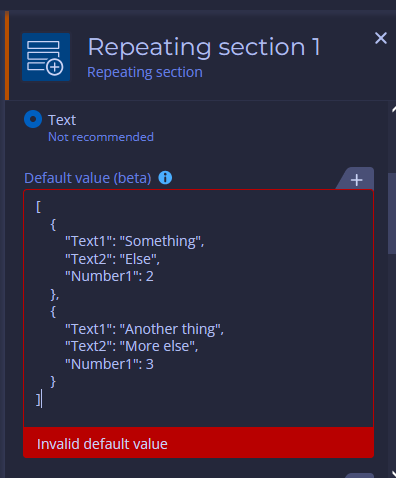Image resolution: width=396 pixels, height=478 pixels.
Task: Select the Text radio option
Action: [x=33, y=119]
